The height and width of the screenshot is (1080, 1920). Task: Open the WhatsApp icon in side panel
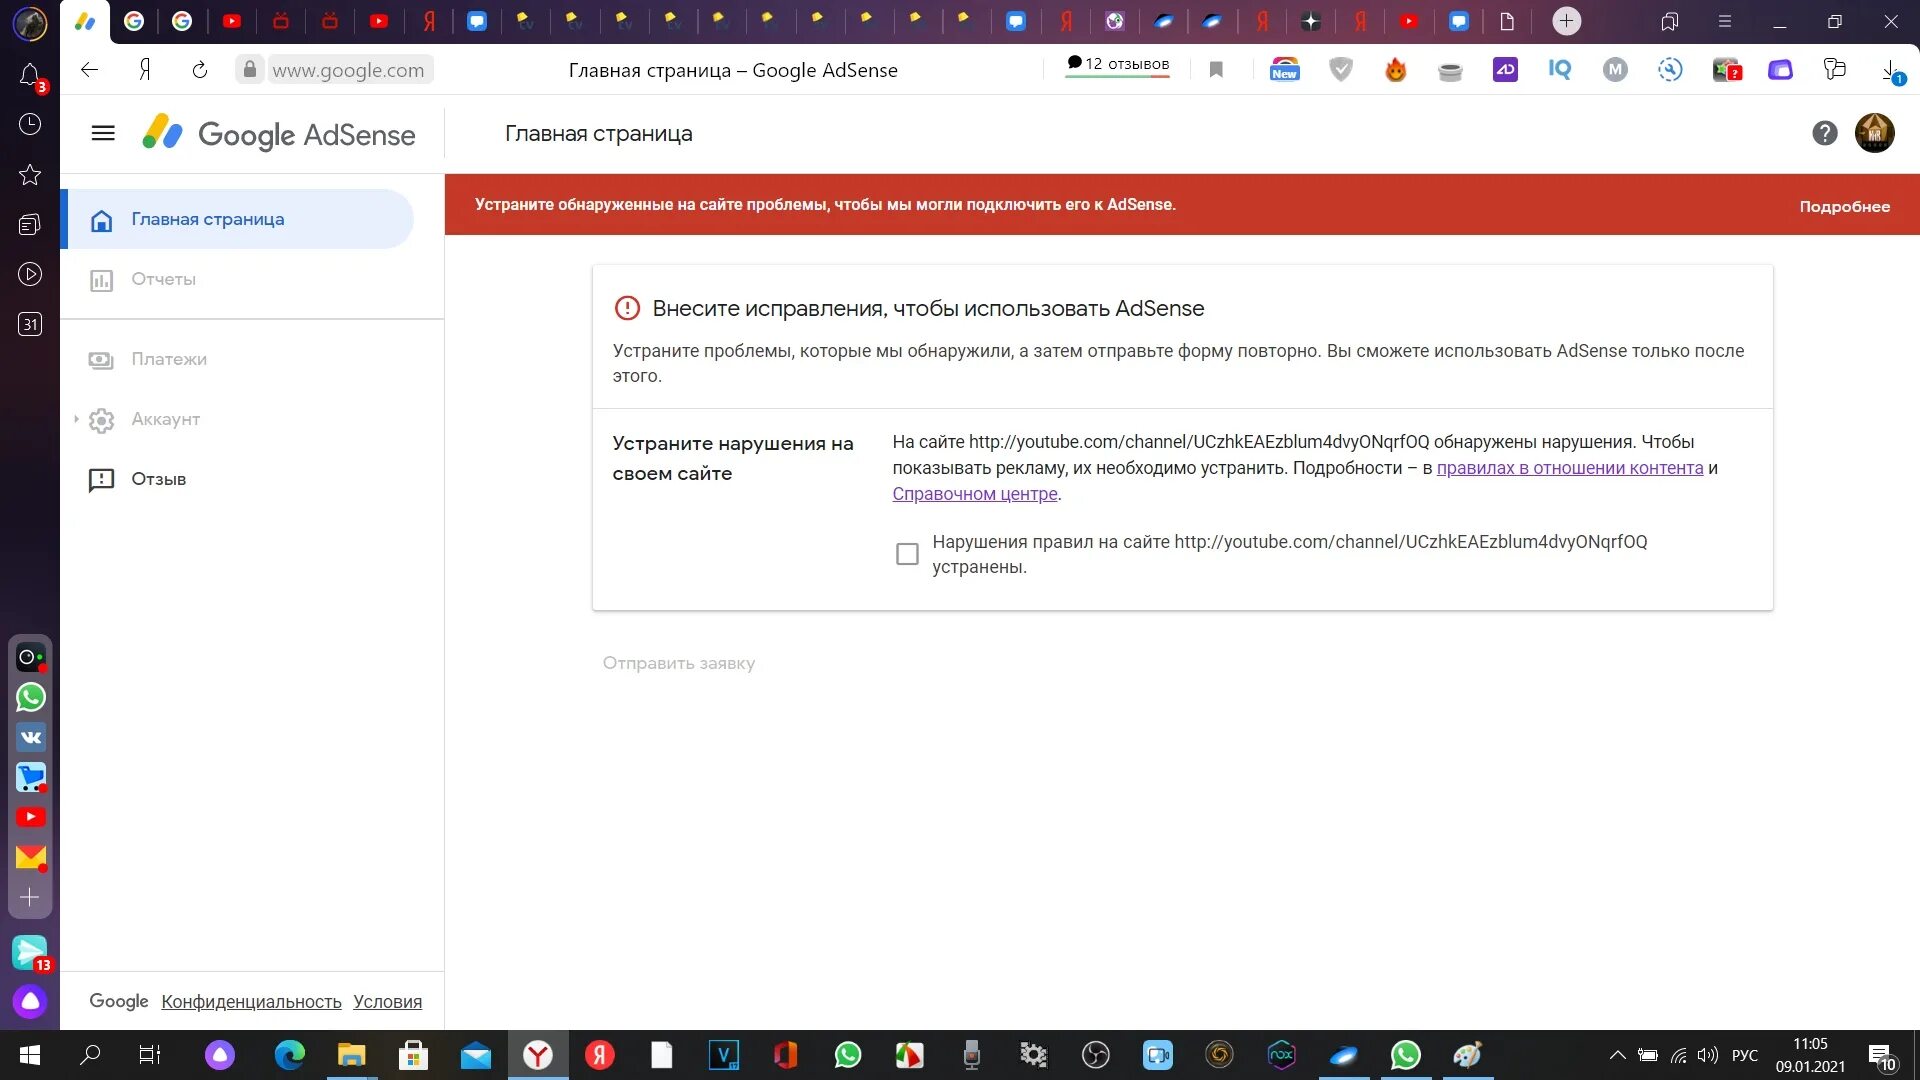[30, 697]
